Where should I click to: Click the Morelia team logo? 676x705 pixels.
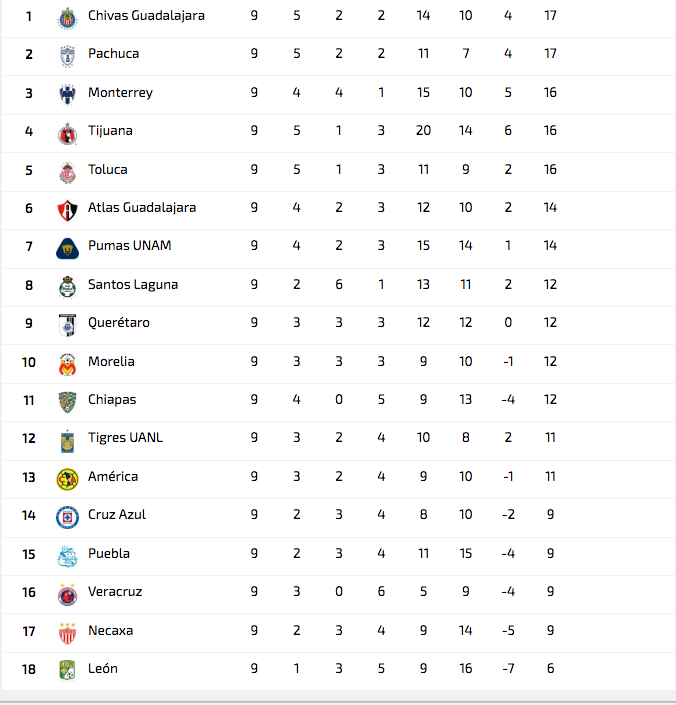(67, 364)
